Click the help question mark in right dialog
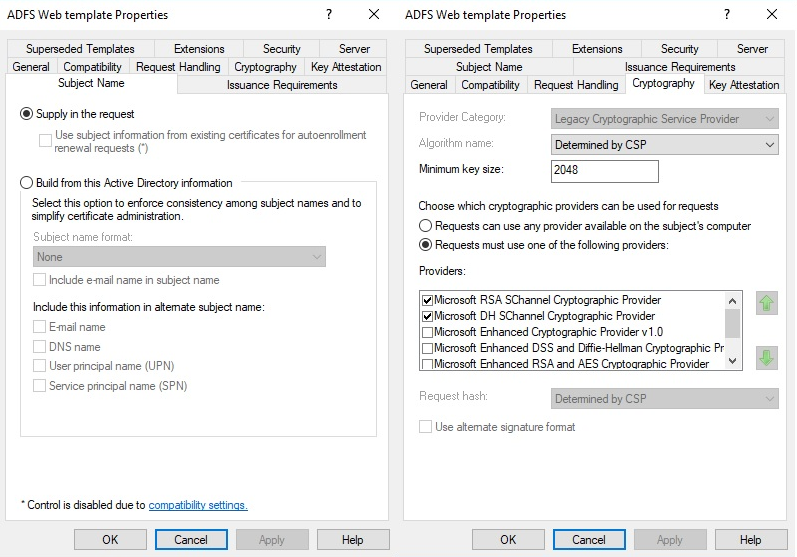 click(x=727, y=14)
